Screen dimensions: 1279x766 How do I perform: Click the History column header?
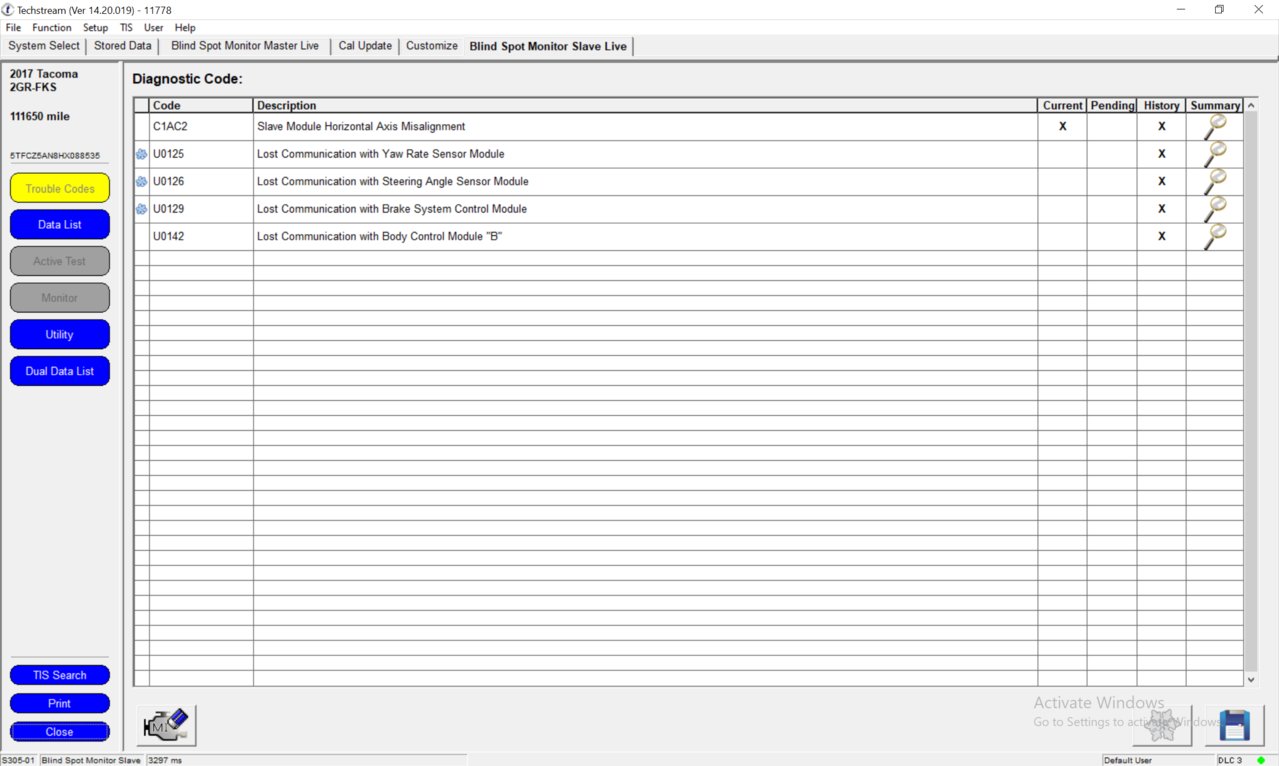1162,105
